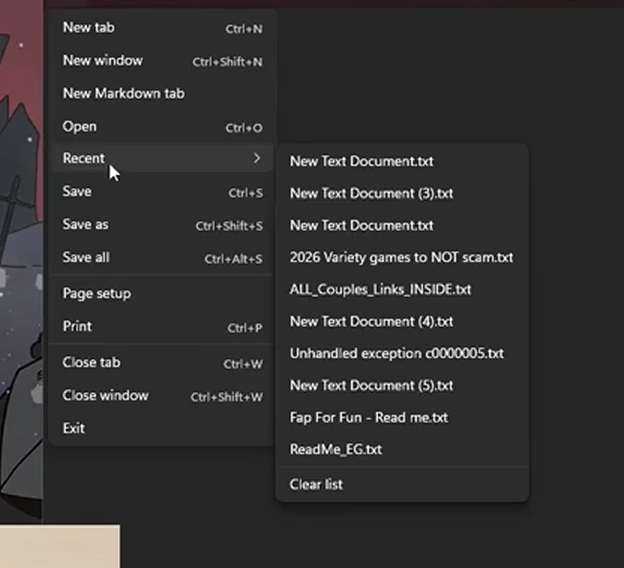Open recent file Unhandled exception c0000005.txt
The image size is (624, 568).
click(x=402, y=353)
